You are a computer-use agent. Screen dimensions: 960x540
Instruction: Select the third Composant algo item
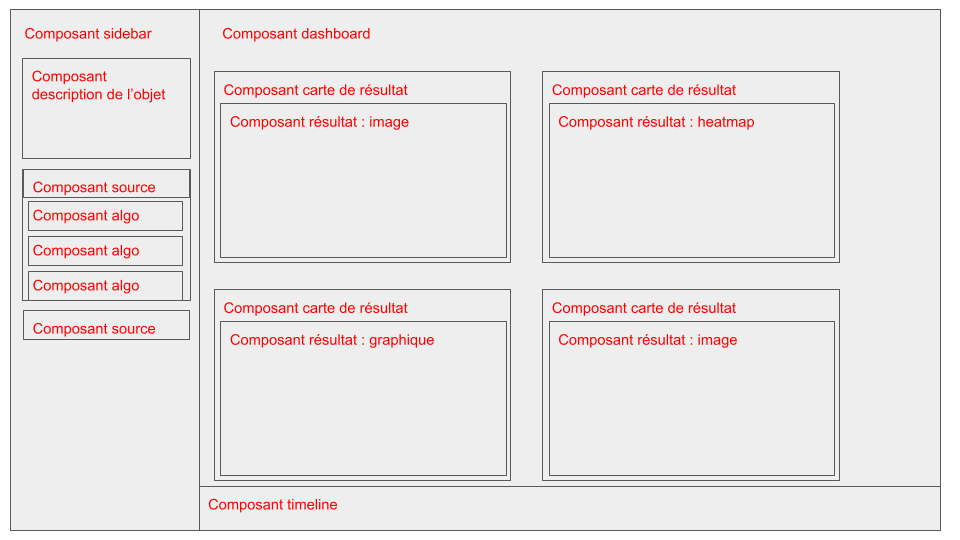pos(105,286)
